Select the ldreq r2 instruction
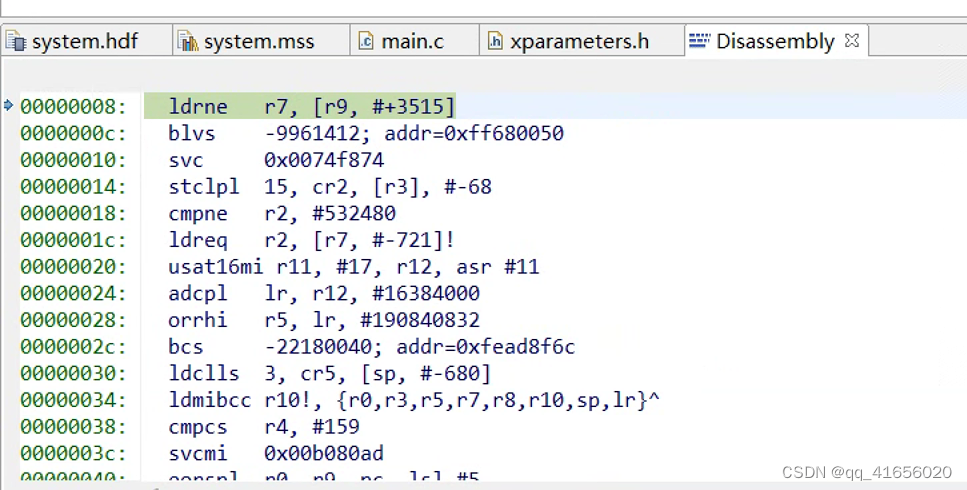Image resolution: width=967 pixels, height=490 pixels. pos(311,240)
